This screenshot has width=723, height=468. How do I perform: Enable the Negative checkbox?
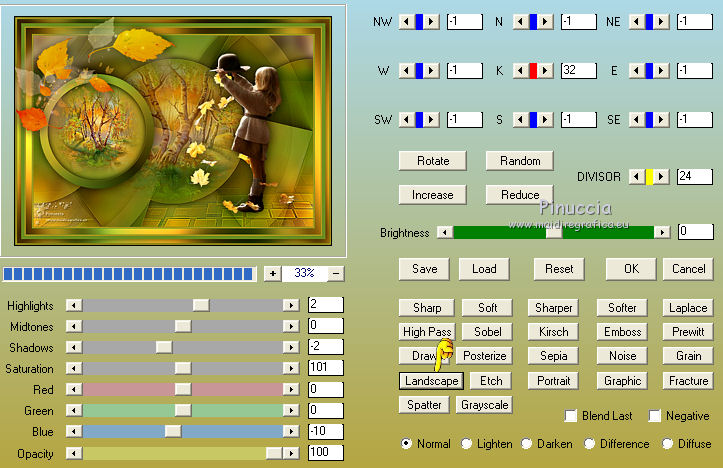[x=654, y=415]
